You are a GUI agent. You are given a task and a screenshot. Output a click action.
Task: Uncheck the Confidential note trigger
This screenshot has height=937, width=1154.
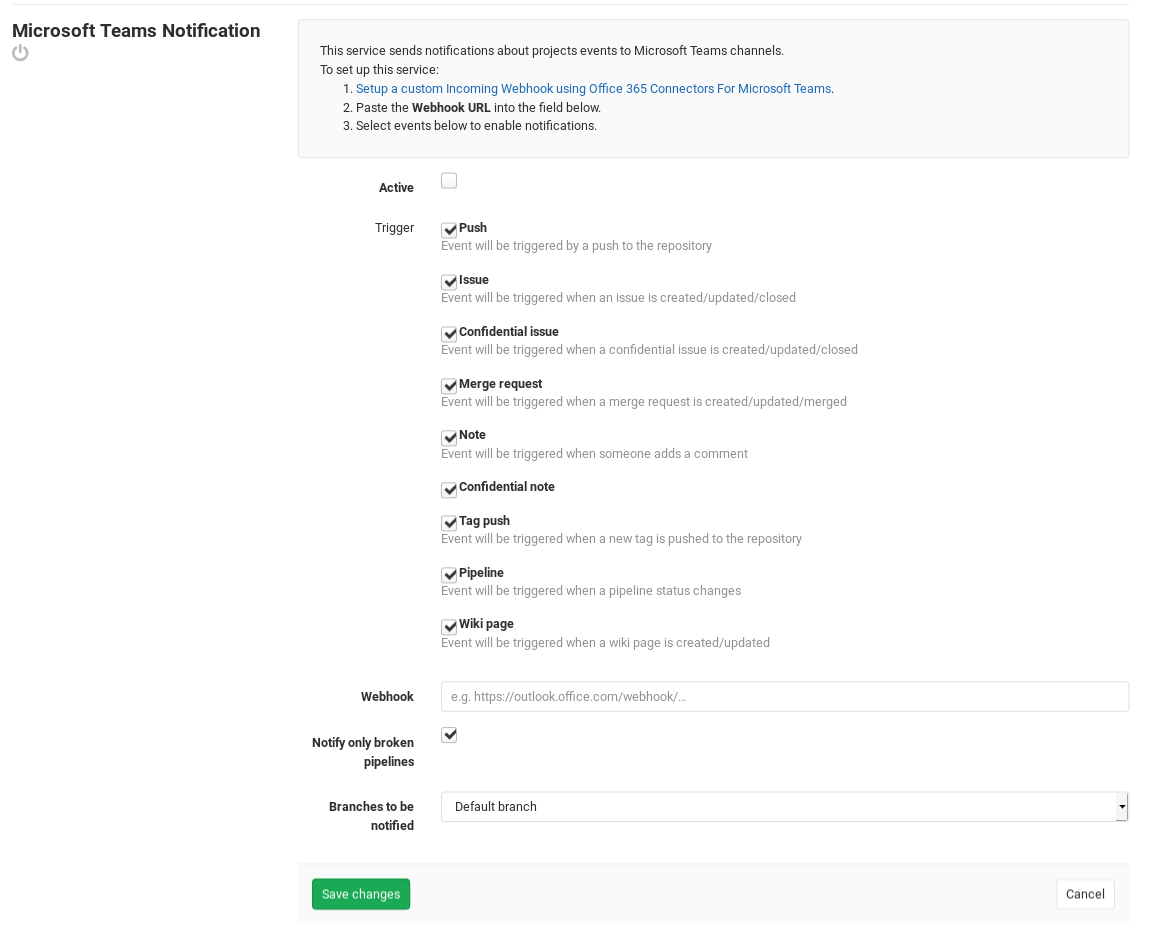click(x=449, y=489)
